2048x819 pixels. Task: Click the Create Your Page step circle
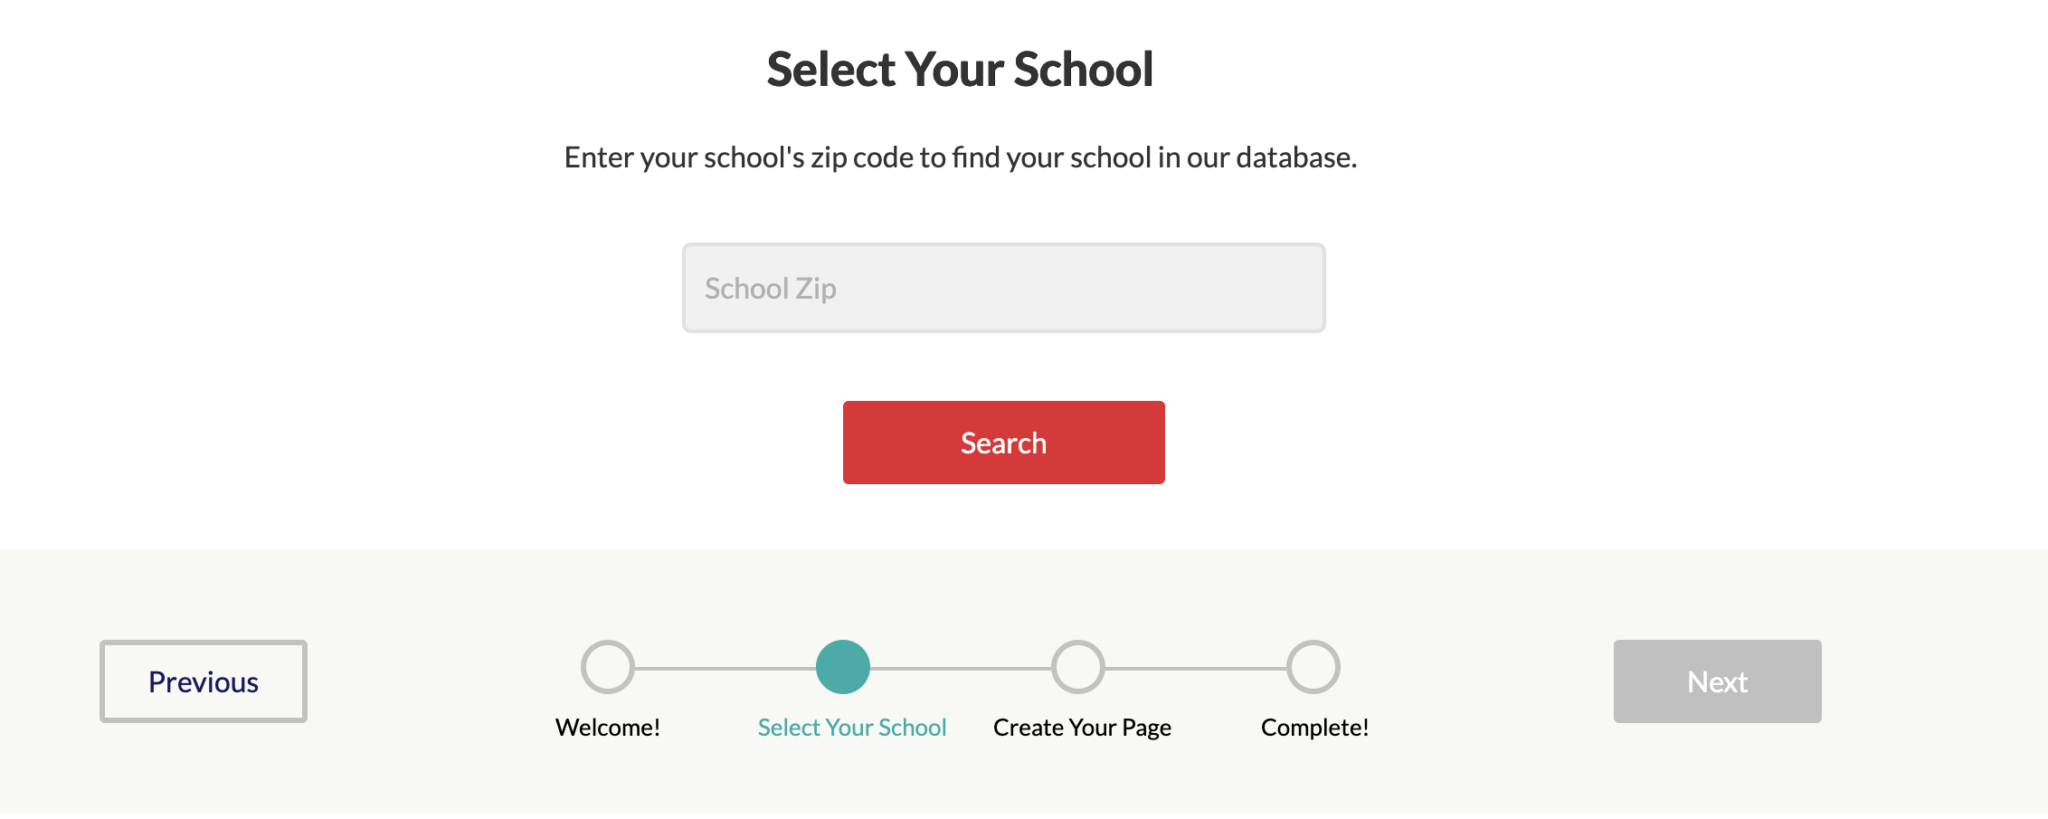1078,667
